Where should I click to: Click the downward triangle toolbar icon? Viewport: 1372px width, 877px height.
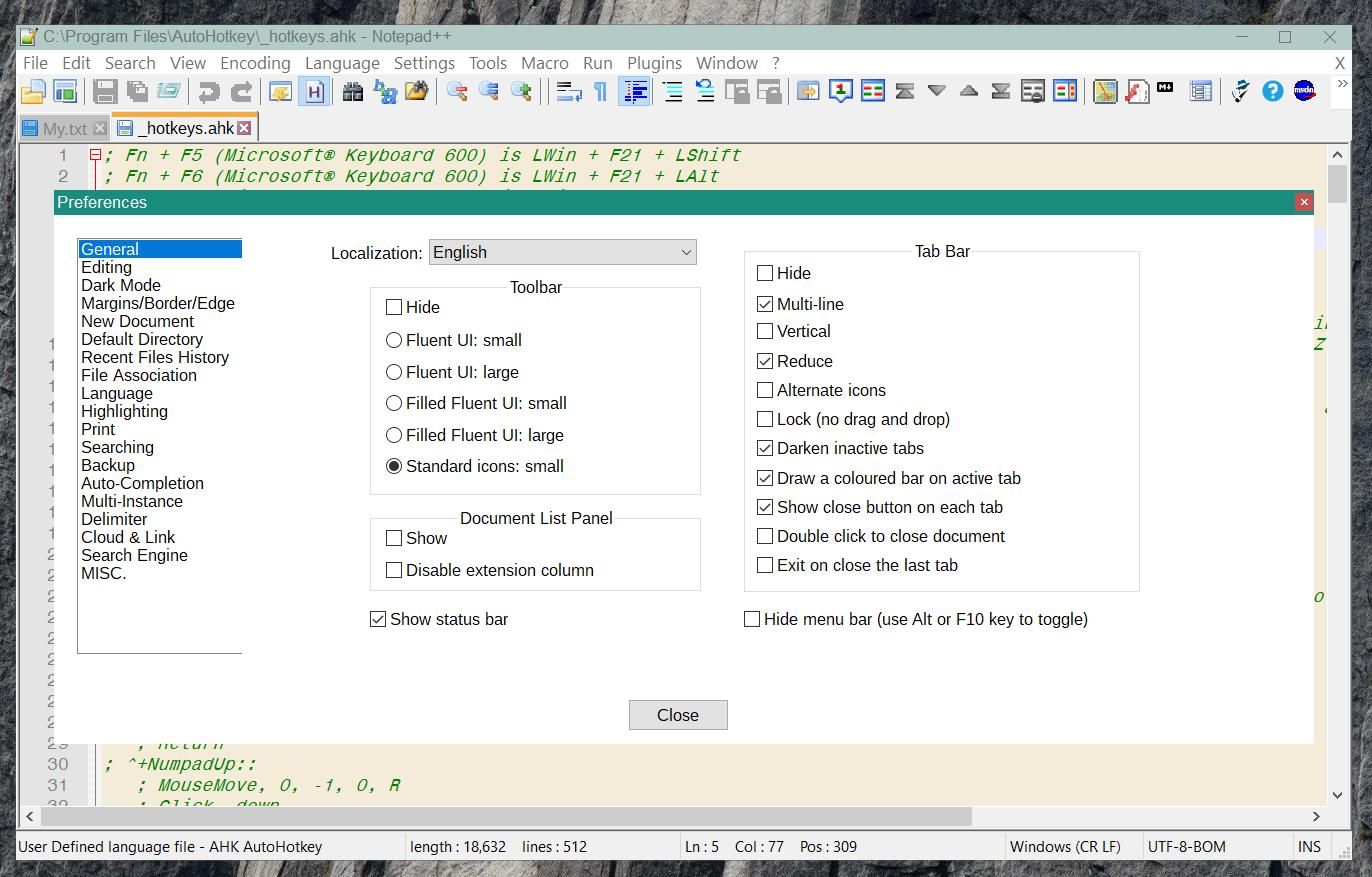(937, 92)
